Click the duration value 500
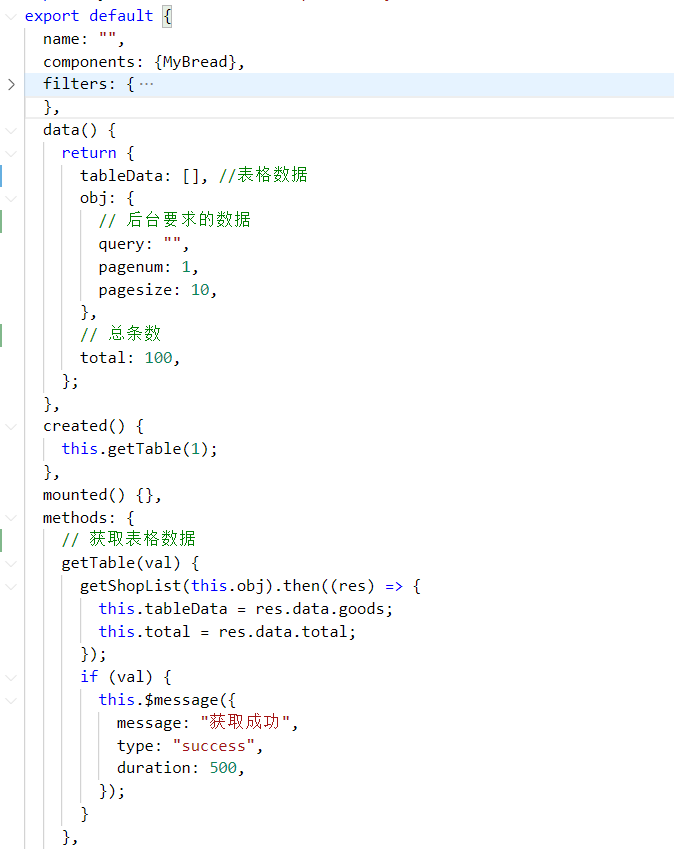Image resolution: width=674 pixels, height=849 pixels. tap(225, 768)
